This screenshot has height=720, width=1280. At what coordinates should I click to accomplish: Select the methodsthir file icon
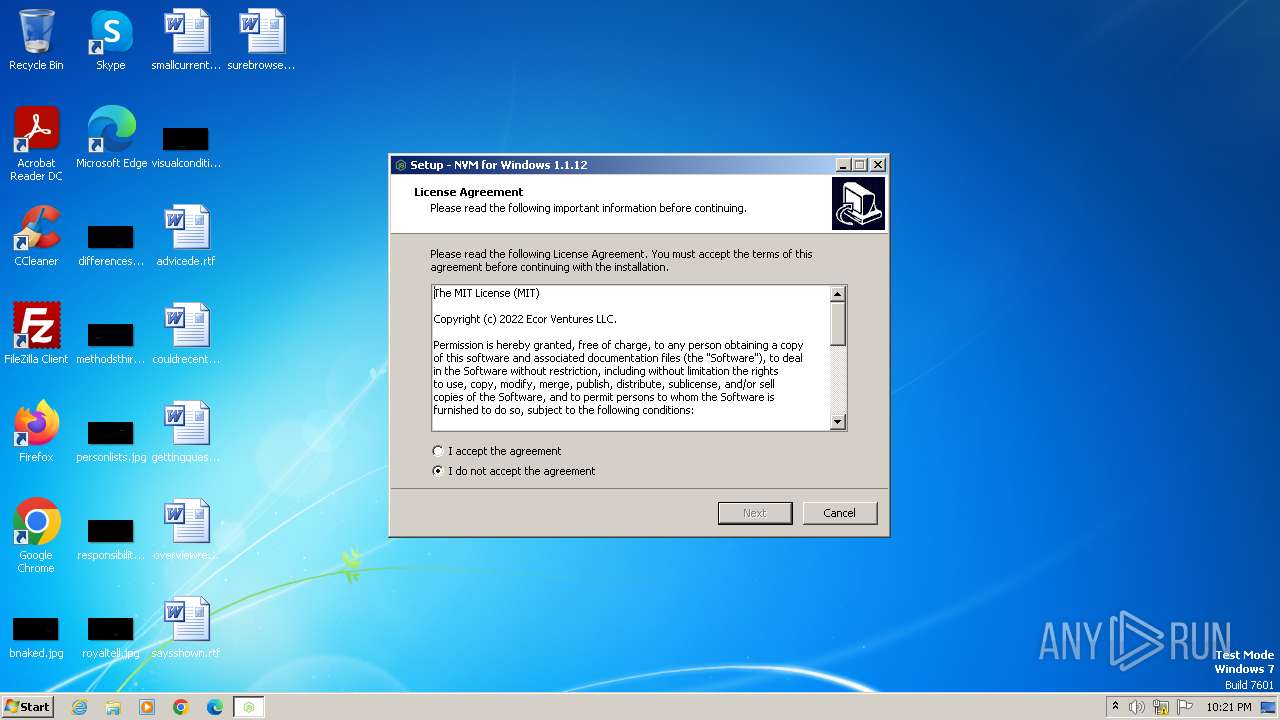(111, 342)
